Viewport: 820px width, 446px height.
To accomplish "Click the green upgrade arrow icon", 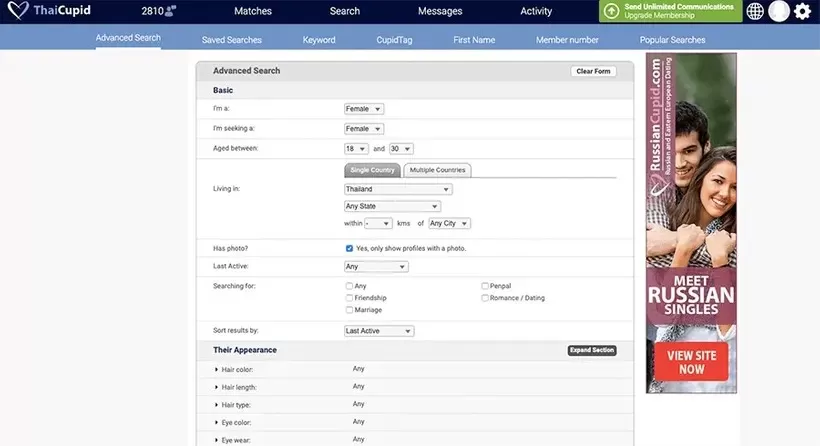I will point(611,11).
